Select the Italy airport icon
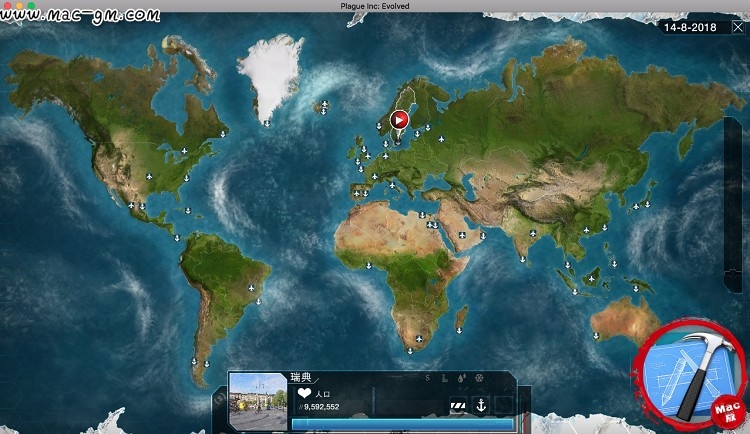The image size is (750, 434). click(392, 186)
